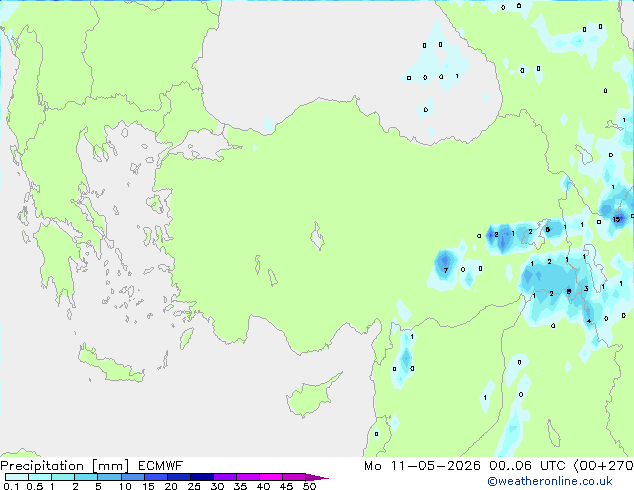Click the '00..06 UTC' time range text
This screenshot has height=490, width=634.
(527, 466)
